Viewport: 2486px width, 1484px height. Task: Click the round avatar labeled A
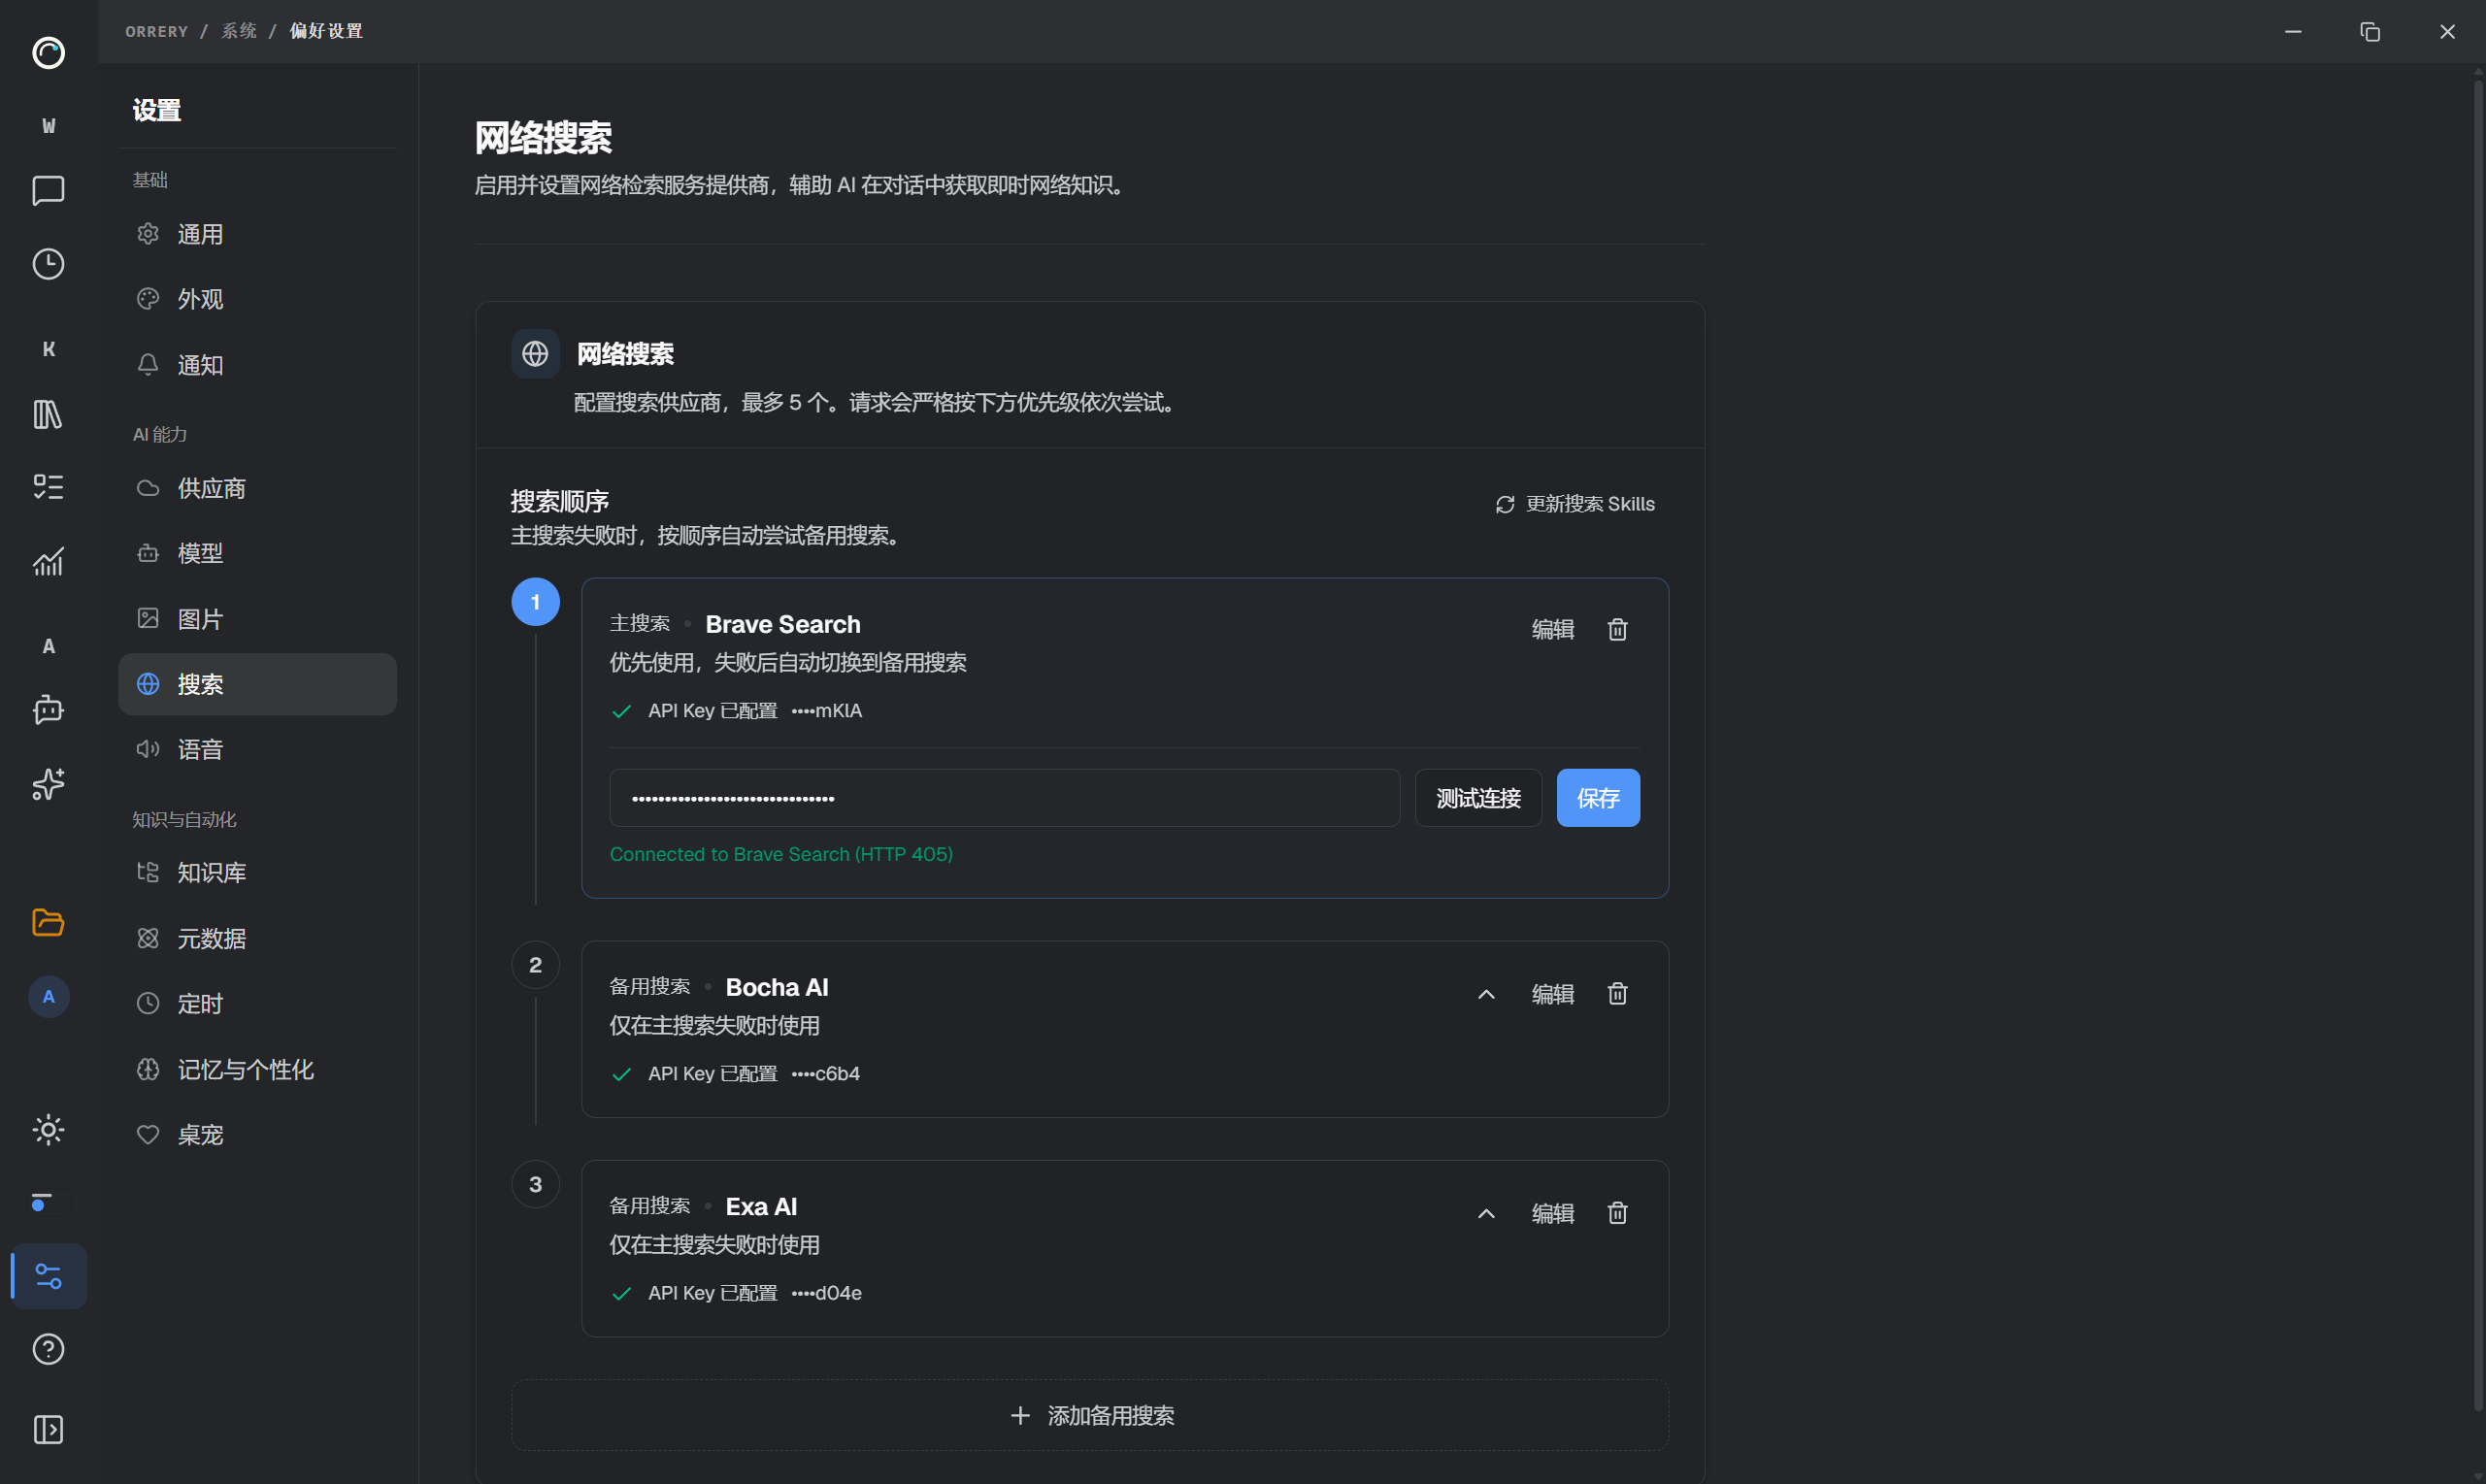pos(48,997)
